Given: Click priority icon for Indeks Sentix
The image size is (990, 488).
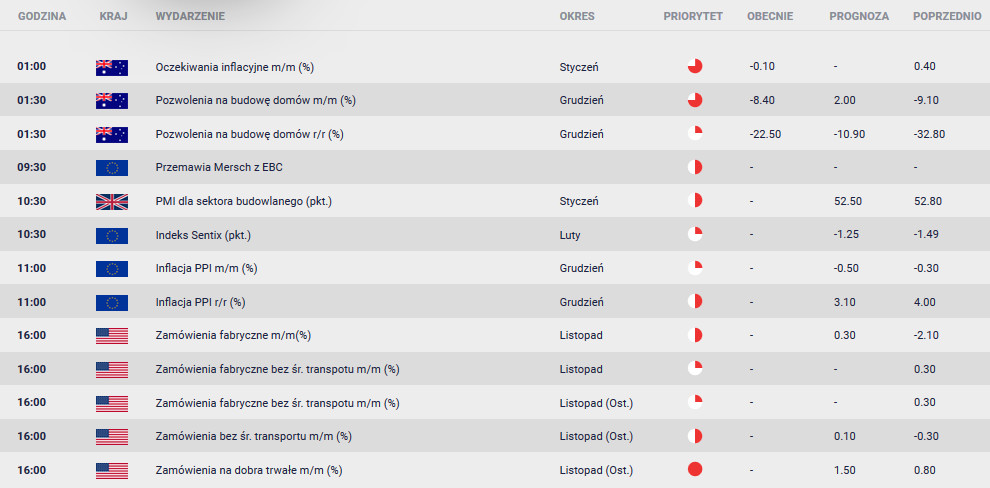Looking at the screenshot, I should pos(695,234).
